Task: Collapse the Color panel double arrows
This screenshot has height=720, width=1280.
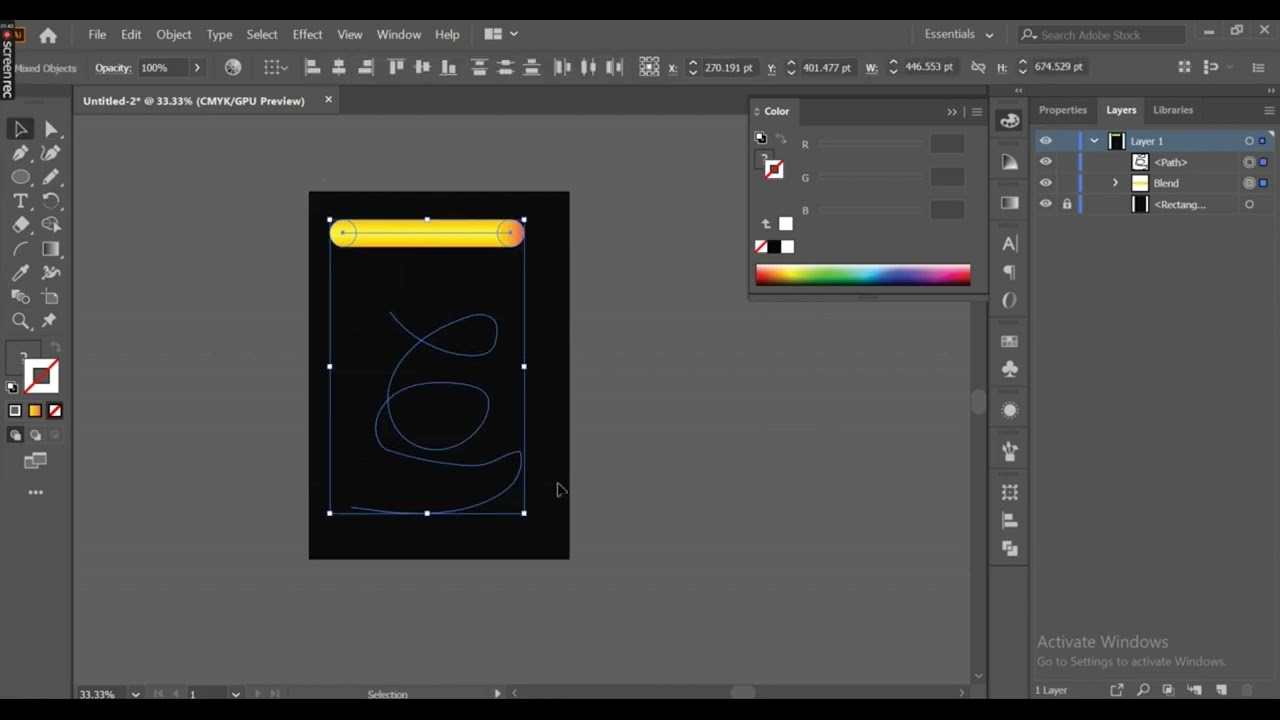Action: click(952, 111)
